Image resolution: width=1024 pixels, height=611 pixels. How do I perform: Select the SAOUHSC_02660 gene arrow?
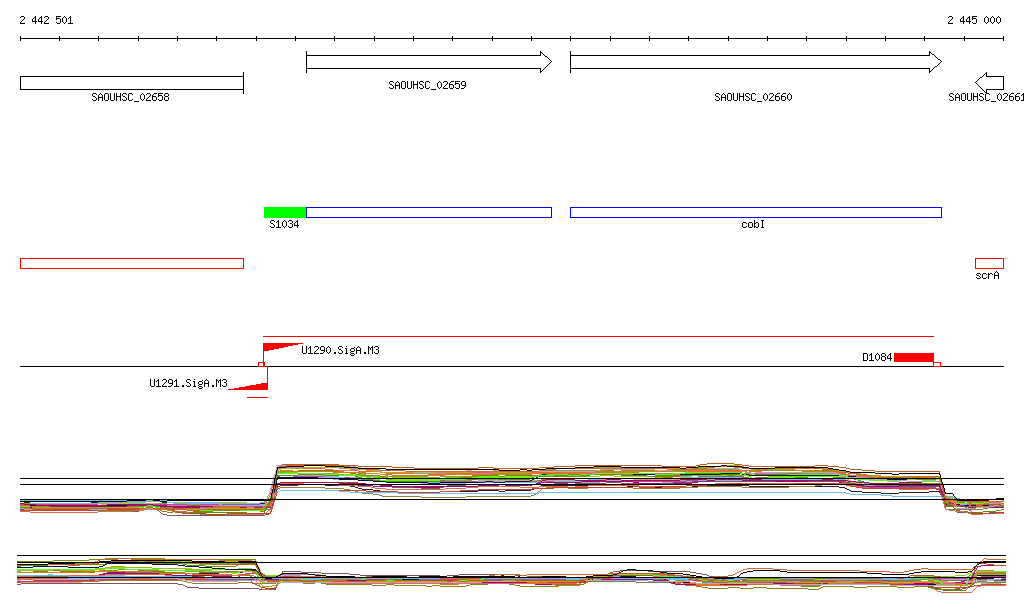(755, 62)
